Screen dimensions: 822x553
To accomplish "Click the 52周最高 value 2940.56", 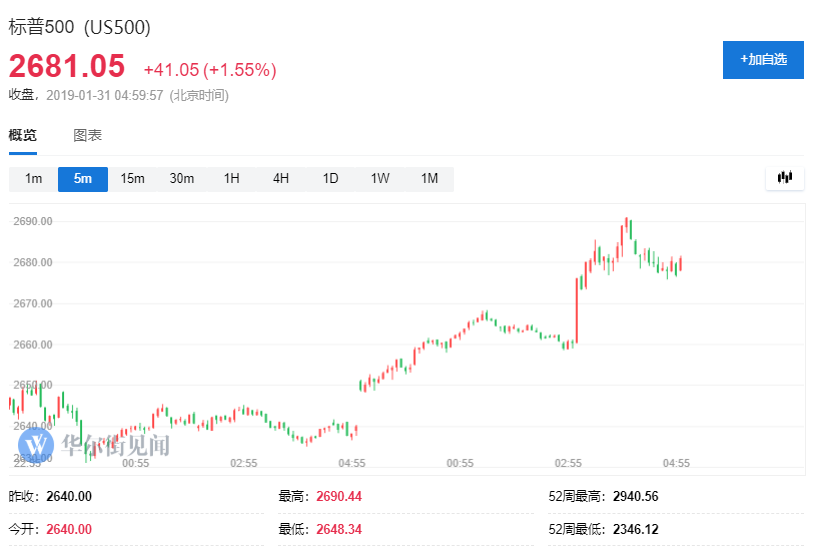I will [635, 496].
